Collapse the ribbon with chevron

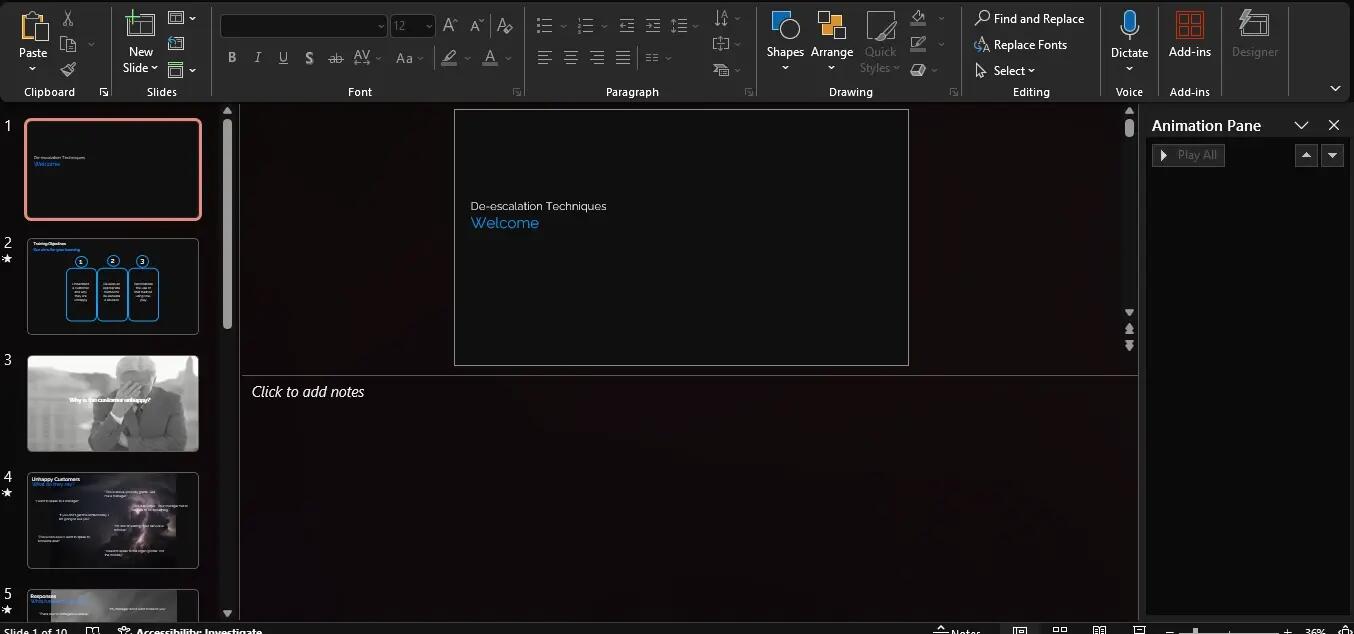pos(1335,89)
